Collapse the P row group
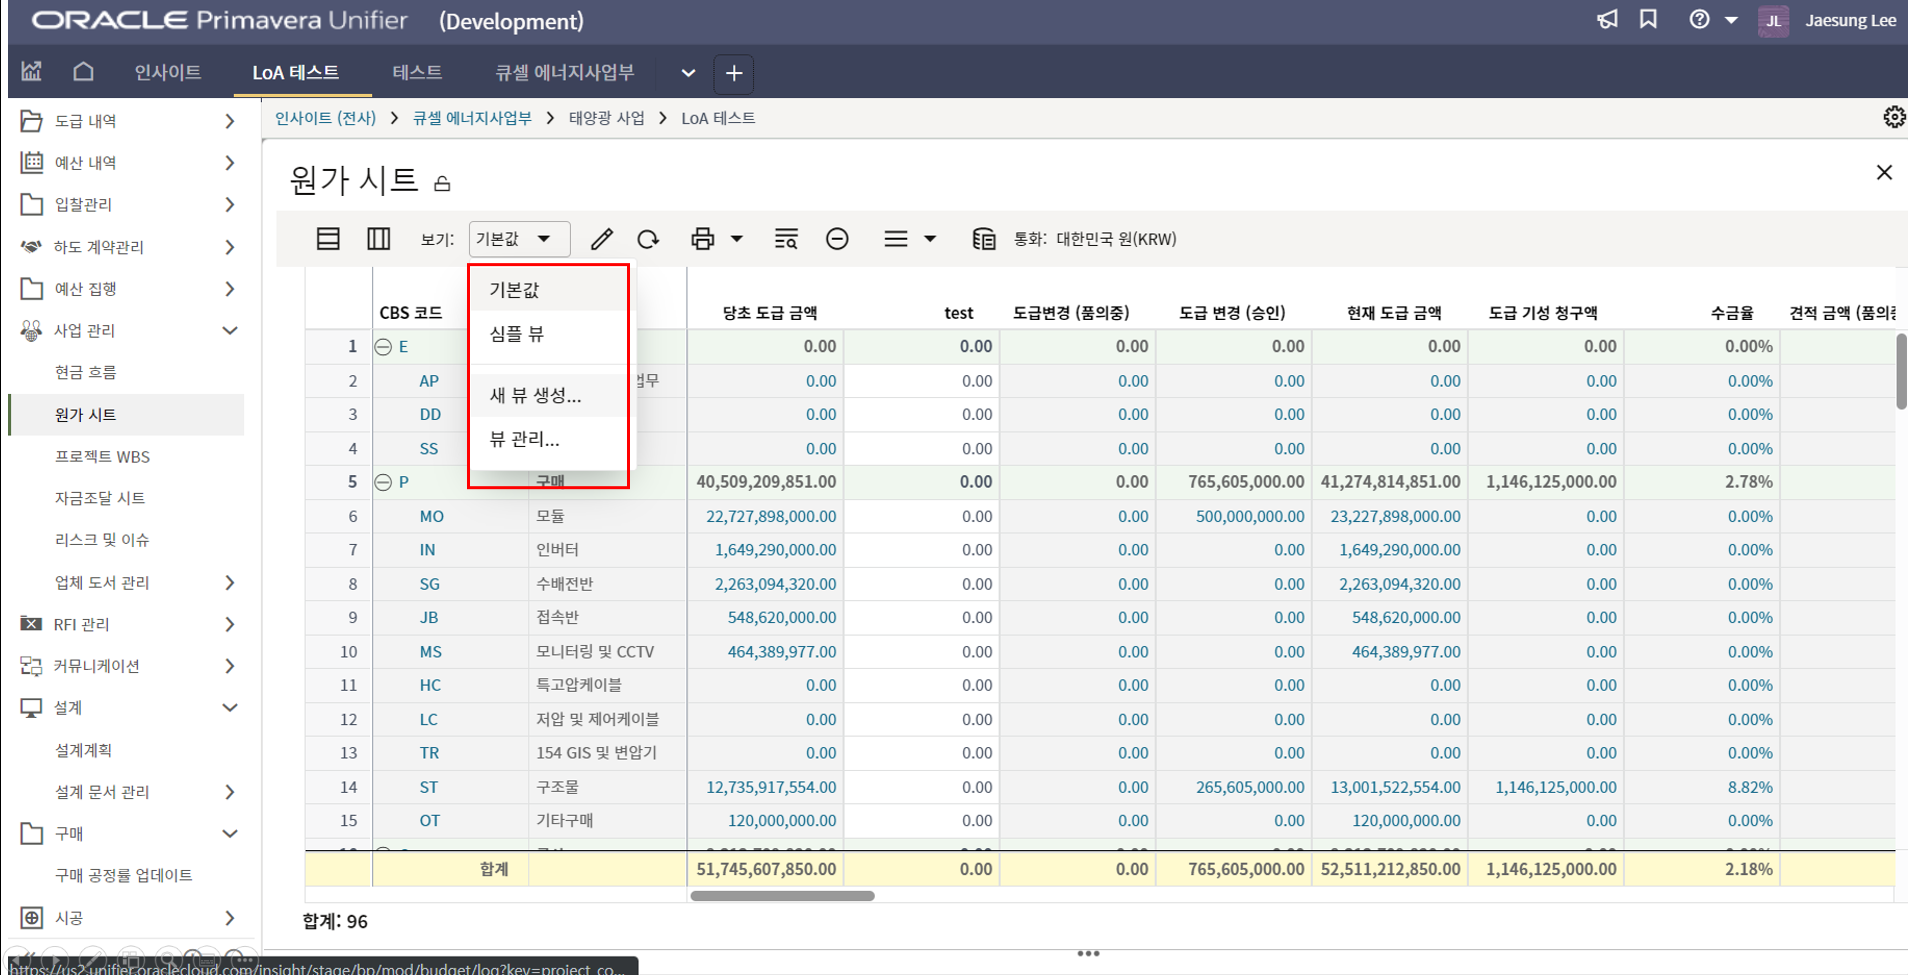The image size is (1910, 975). (383, 482)
